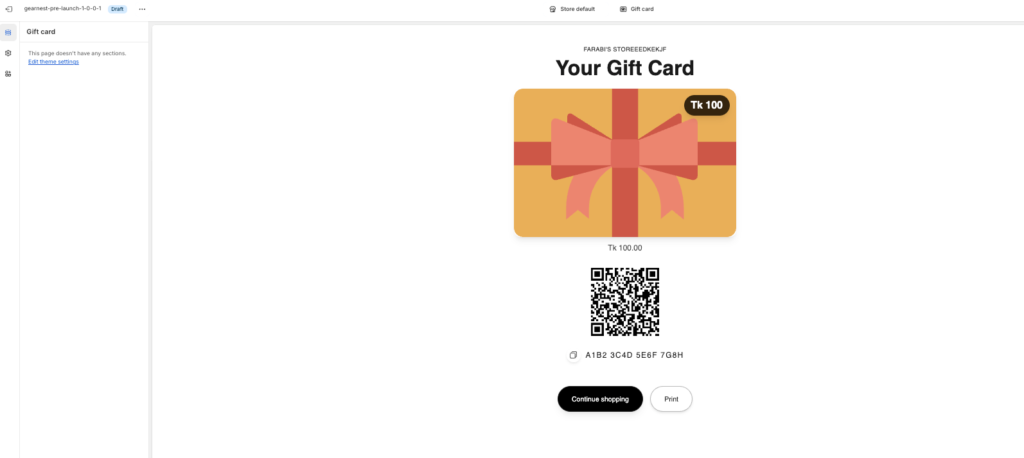Image resolution: width=1024 pixels, height=458 pixels.
Task: Select the Sections icon in left sidebar
Action: pyautogui.click(x=8, y=32)
